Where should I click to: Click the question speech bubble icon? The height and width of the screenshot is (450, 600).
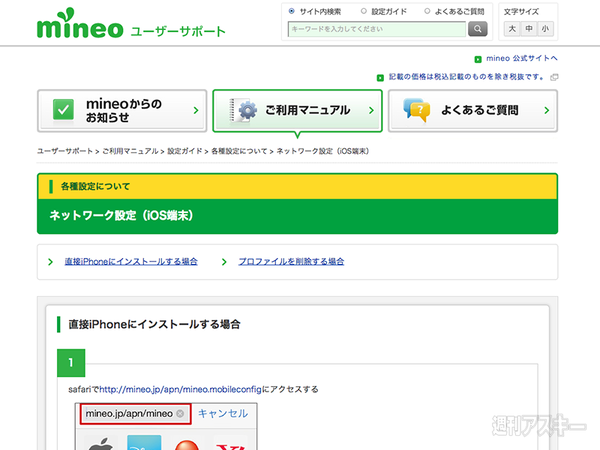pyautogui.click(x=417, y=110)
